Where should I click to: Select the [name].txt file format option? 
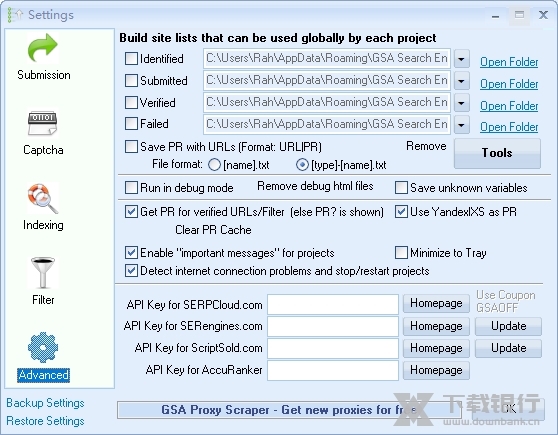coord(214,165)
